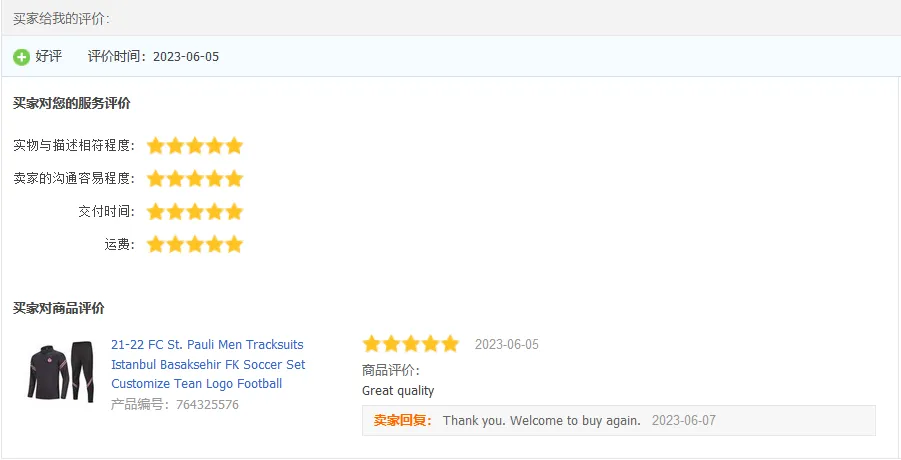Click the product number 764325576

pyautogui.click(x=207, y=405)
